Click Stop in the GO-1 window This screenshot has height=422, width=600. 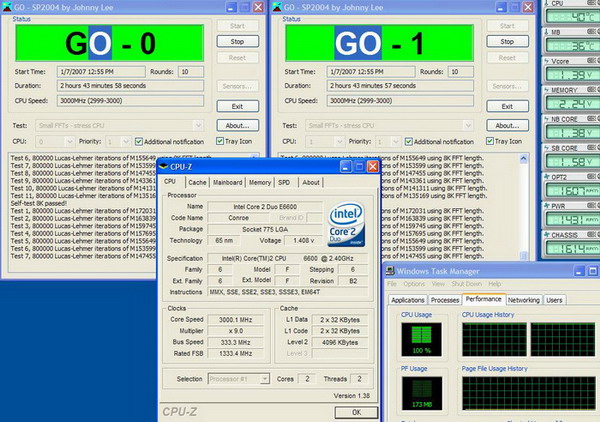pos(507,41)
